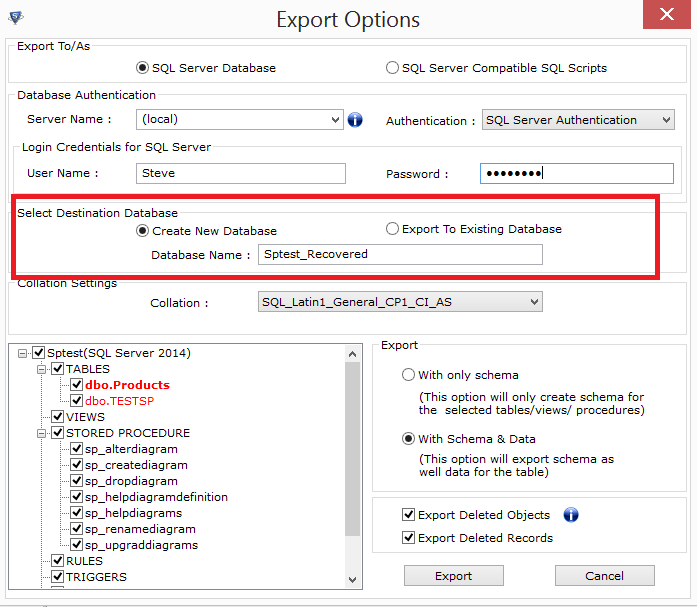Expand the Collation dropdown list
The image size is (697, 607).
point(534,301)
